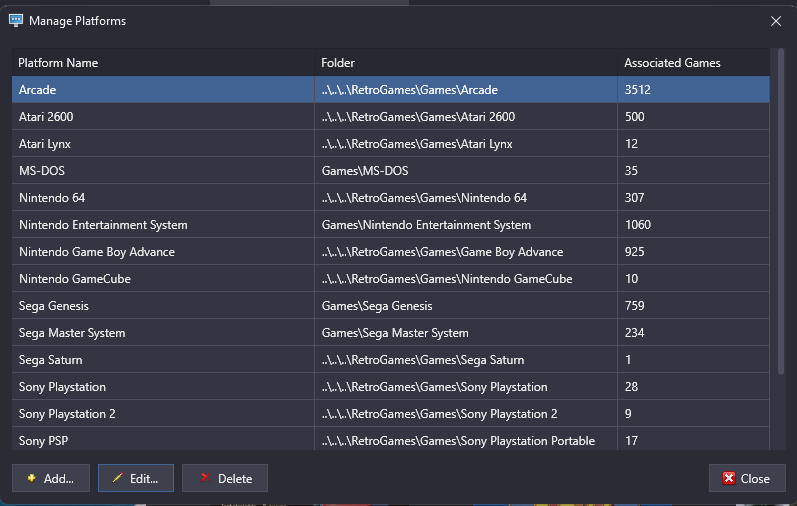Edit the selected platform
Screen dimensions: 797x506
[x=136, y=478]
